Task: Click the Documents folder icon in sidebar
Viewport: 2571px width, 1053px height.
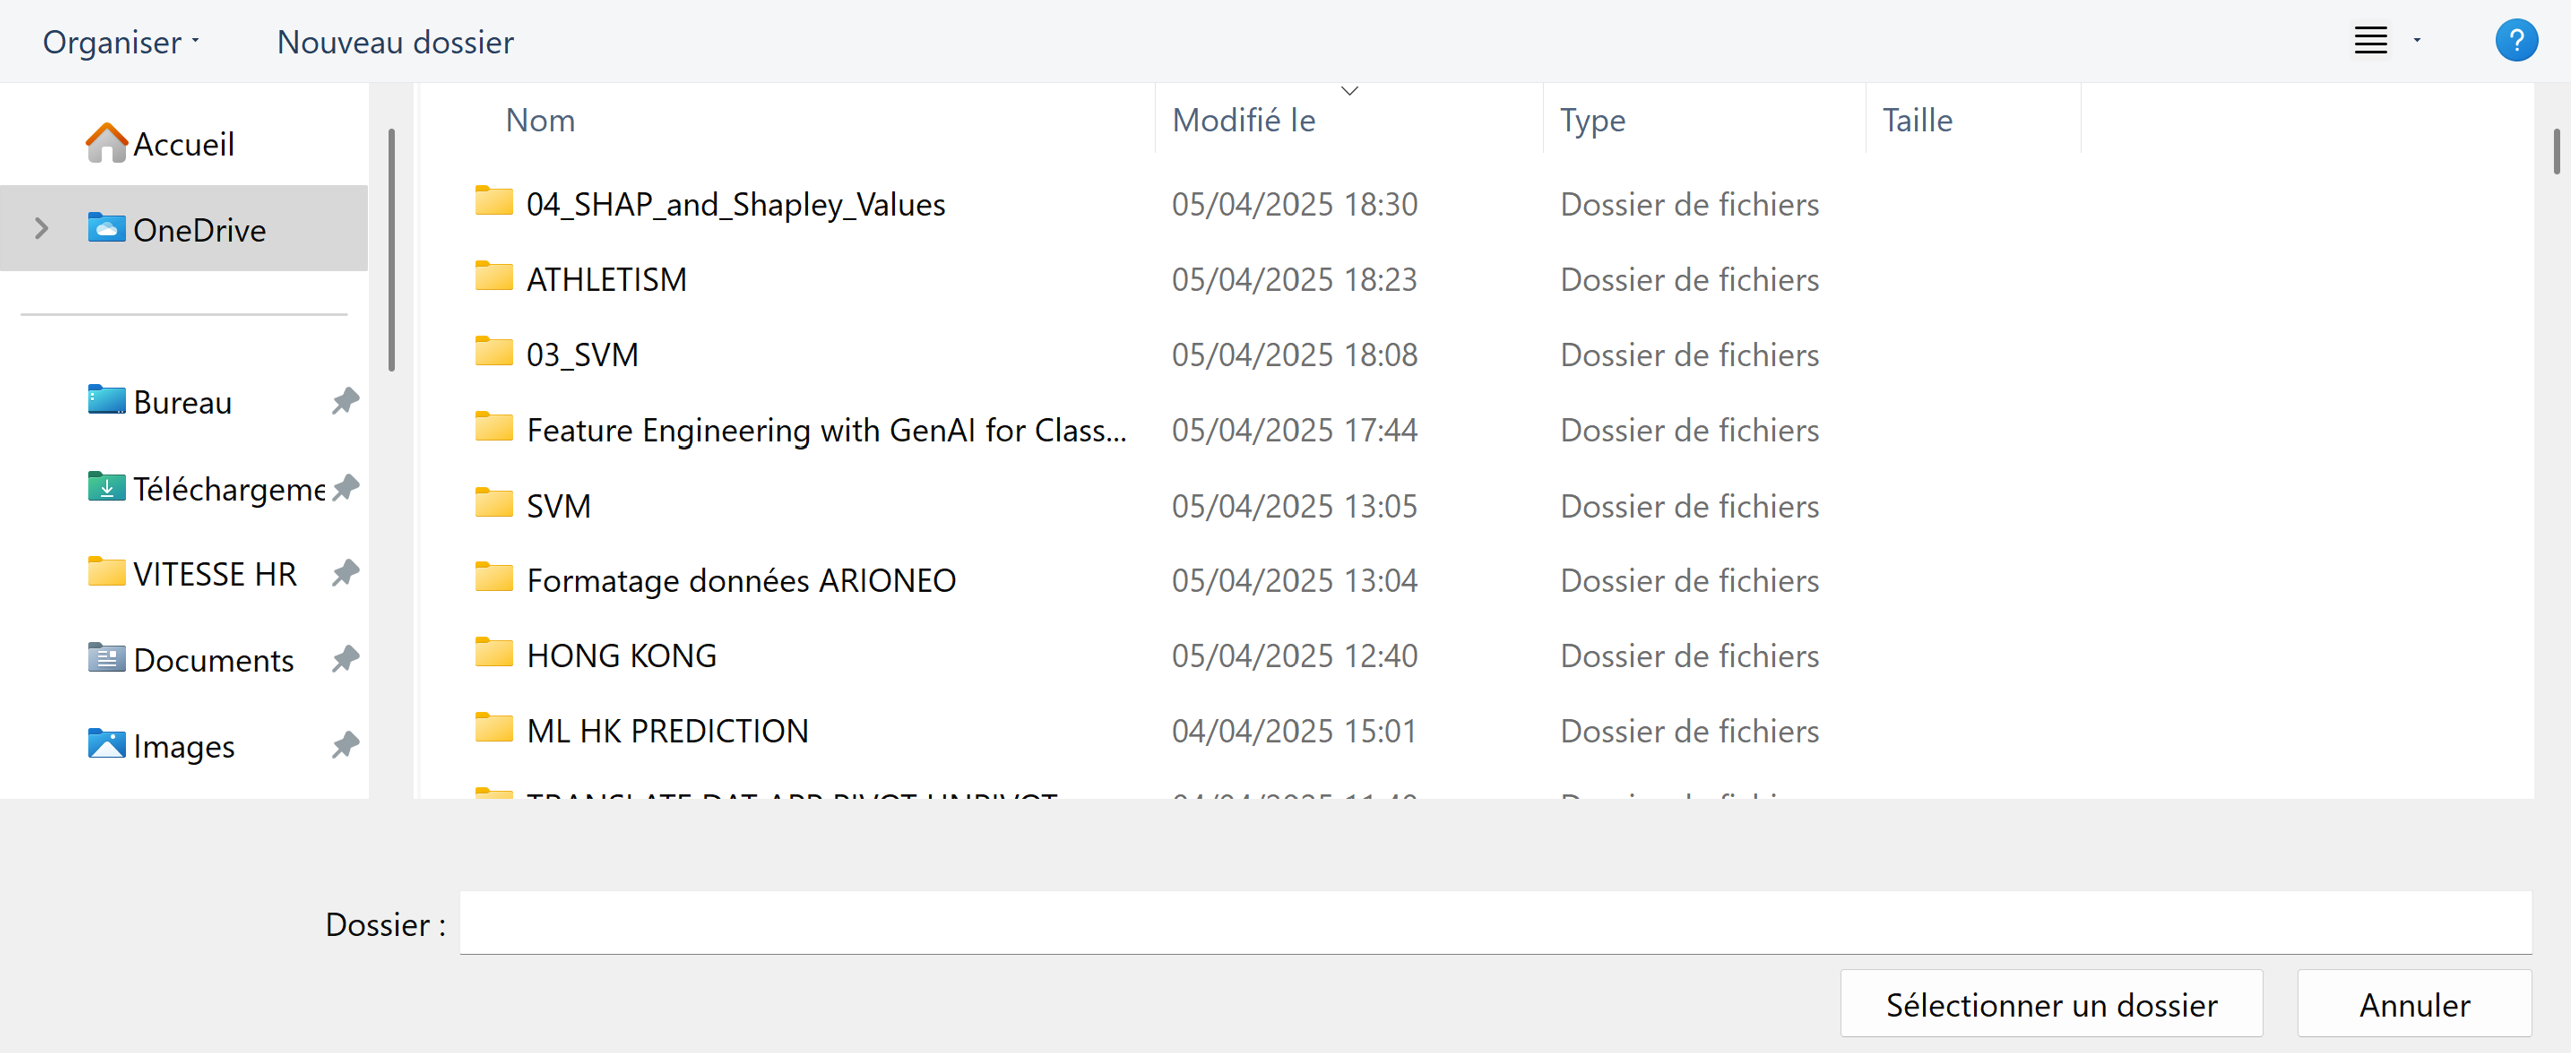Action: point(106,660)
